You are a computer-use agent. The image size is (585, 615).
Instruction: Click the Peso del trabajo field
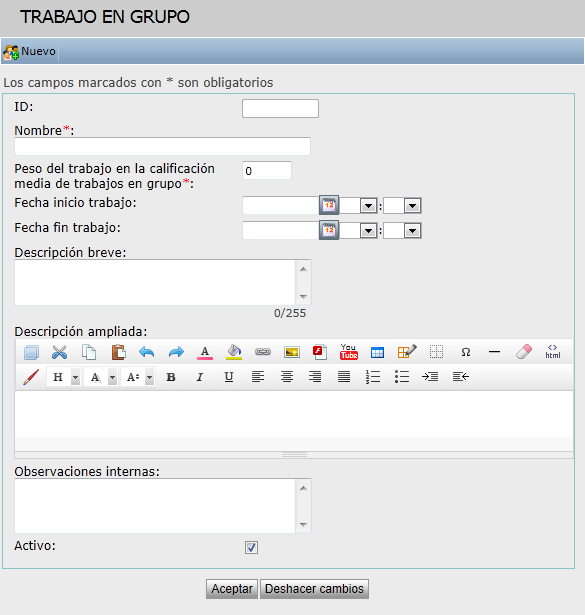pos(267,171)
